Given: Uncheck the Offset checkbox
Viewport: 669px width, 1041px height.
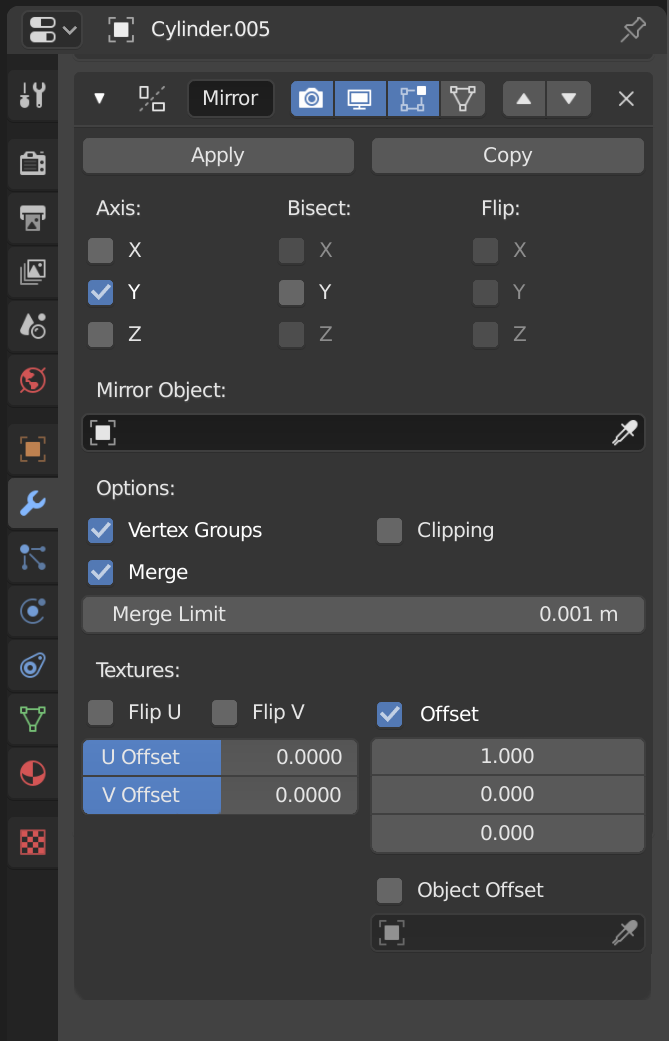Looking at the screenshot, I should click(390, 714).
